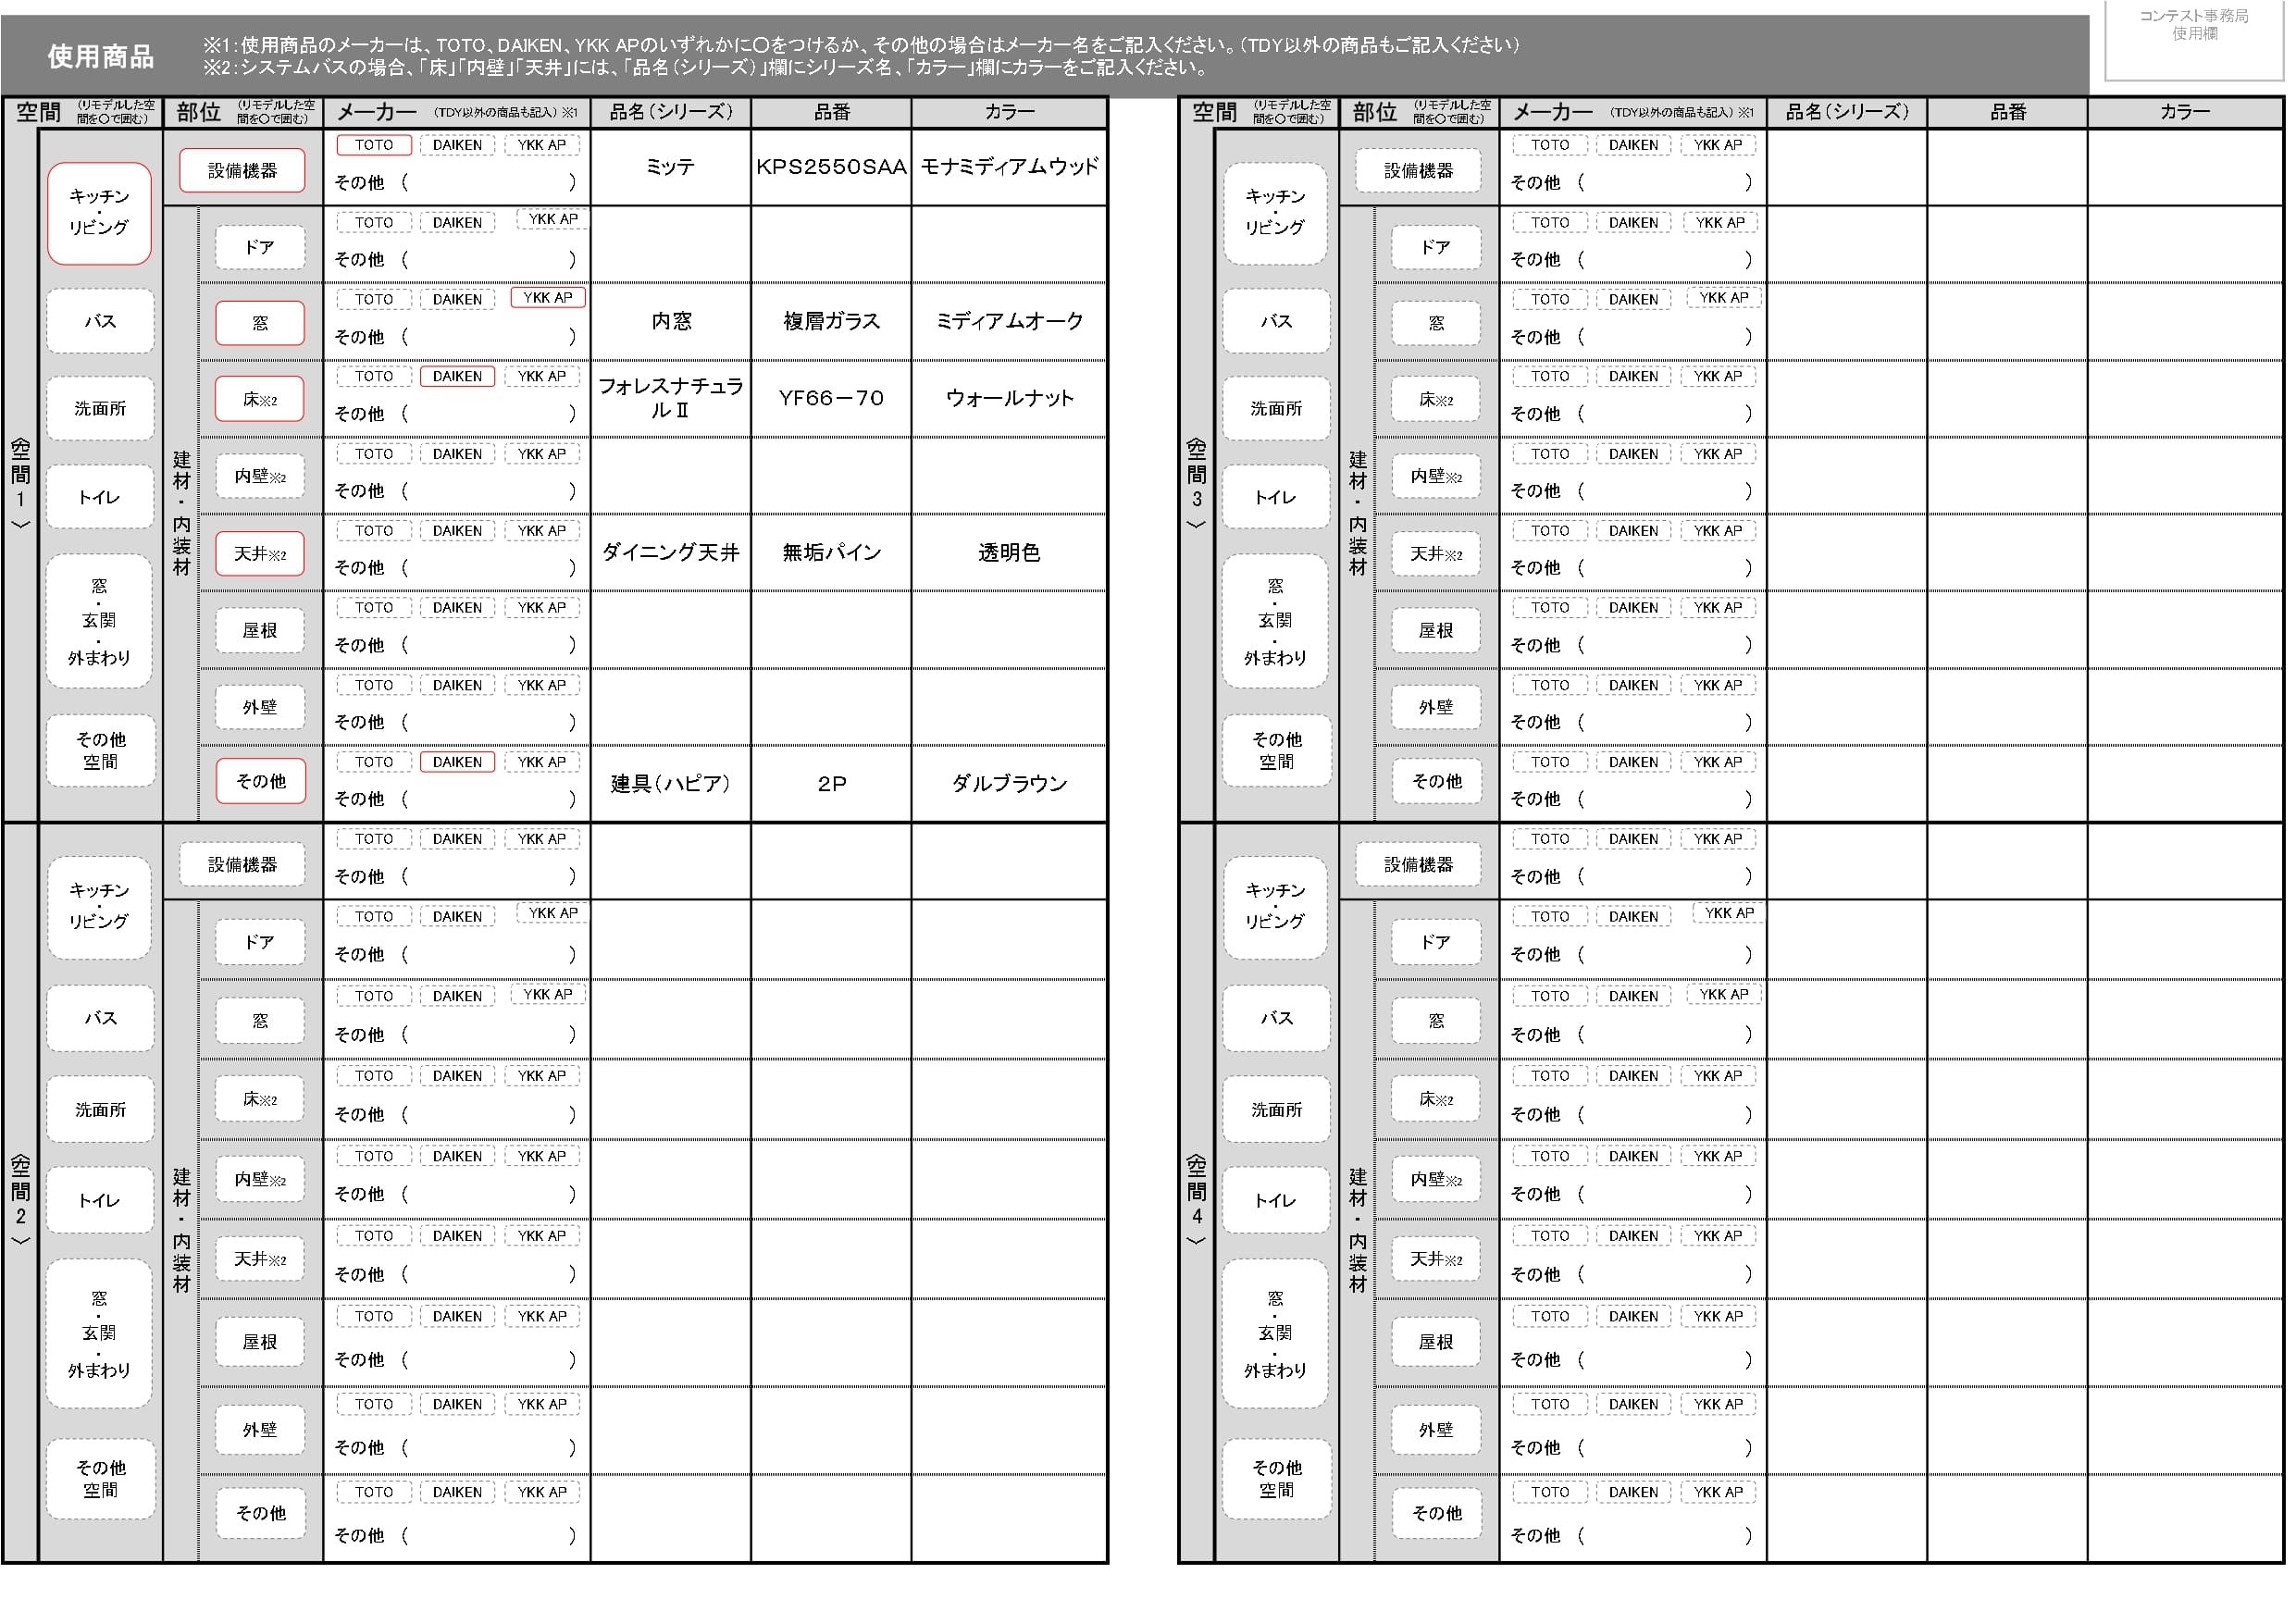Click the red-circled 天井※2 part box in 空間1
The height and width of the screenshot is (1624, 2296).
[x=260, y=554]
